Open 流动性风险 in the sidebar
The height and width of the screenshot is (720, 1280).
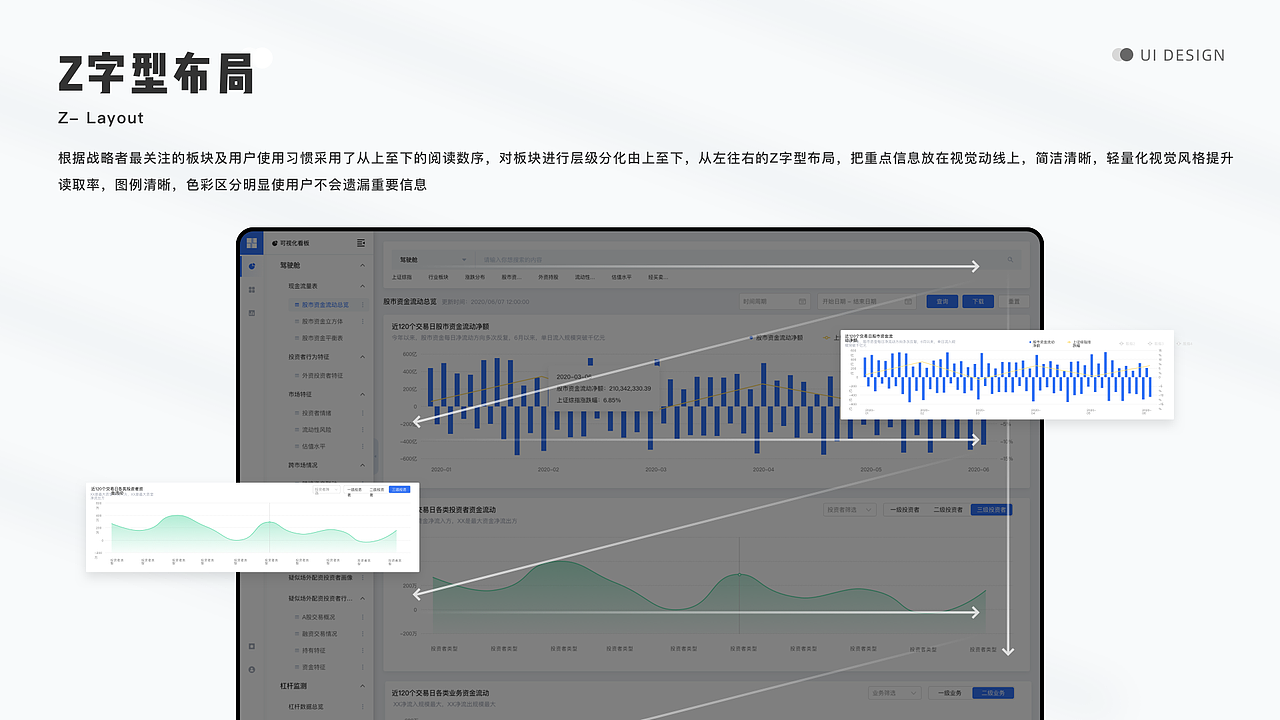pyautogui.click(x=316, y=430)
